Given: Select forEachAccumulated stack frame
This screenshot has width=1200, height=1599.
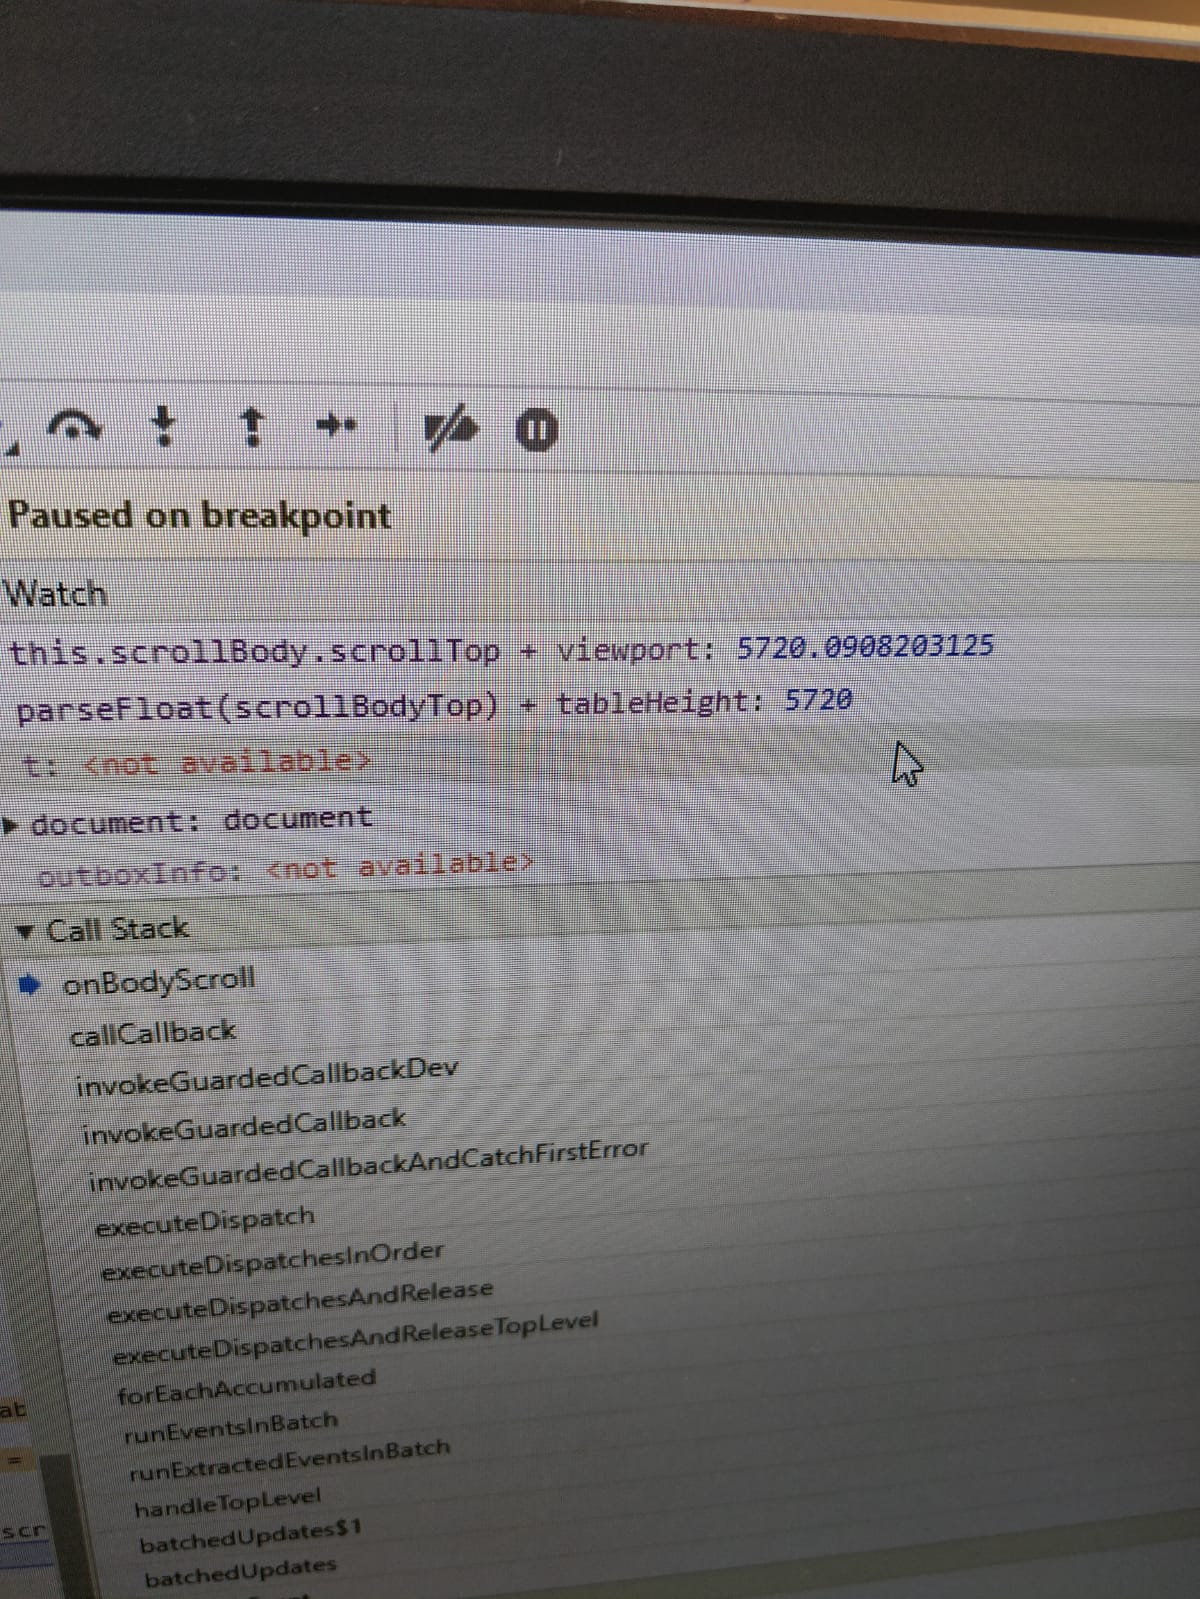Looking at the screenshot, I should pyautogui.click(x=247, y=1388).
